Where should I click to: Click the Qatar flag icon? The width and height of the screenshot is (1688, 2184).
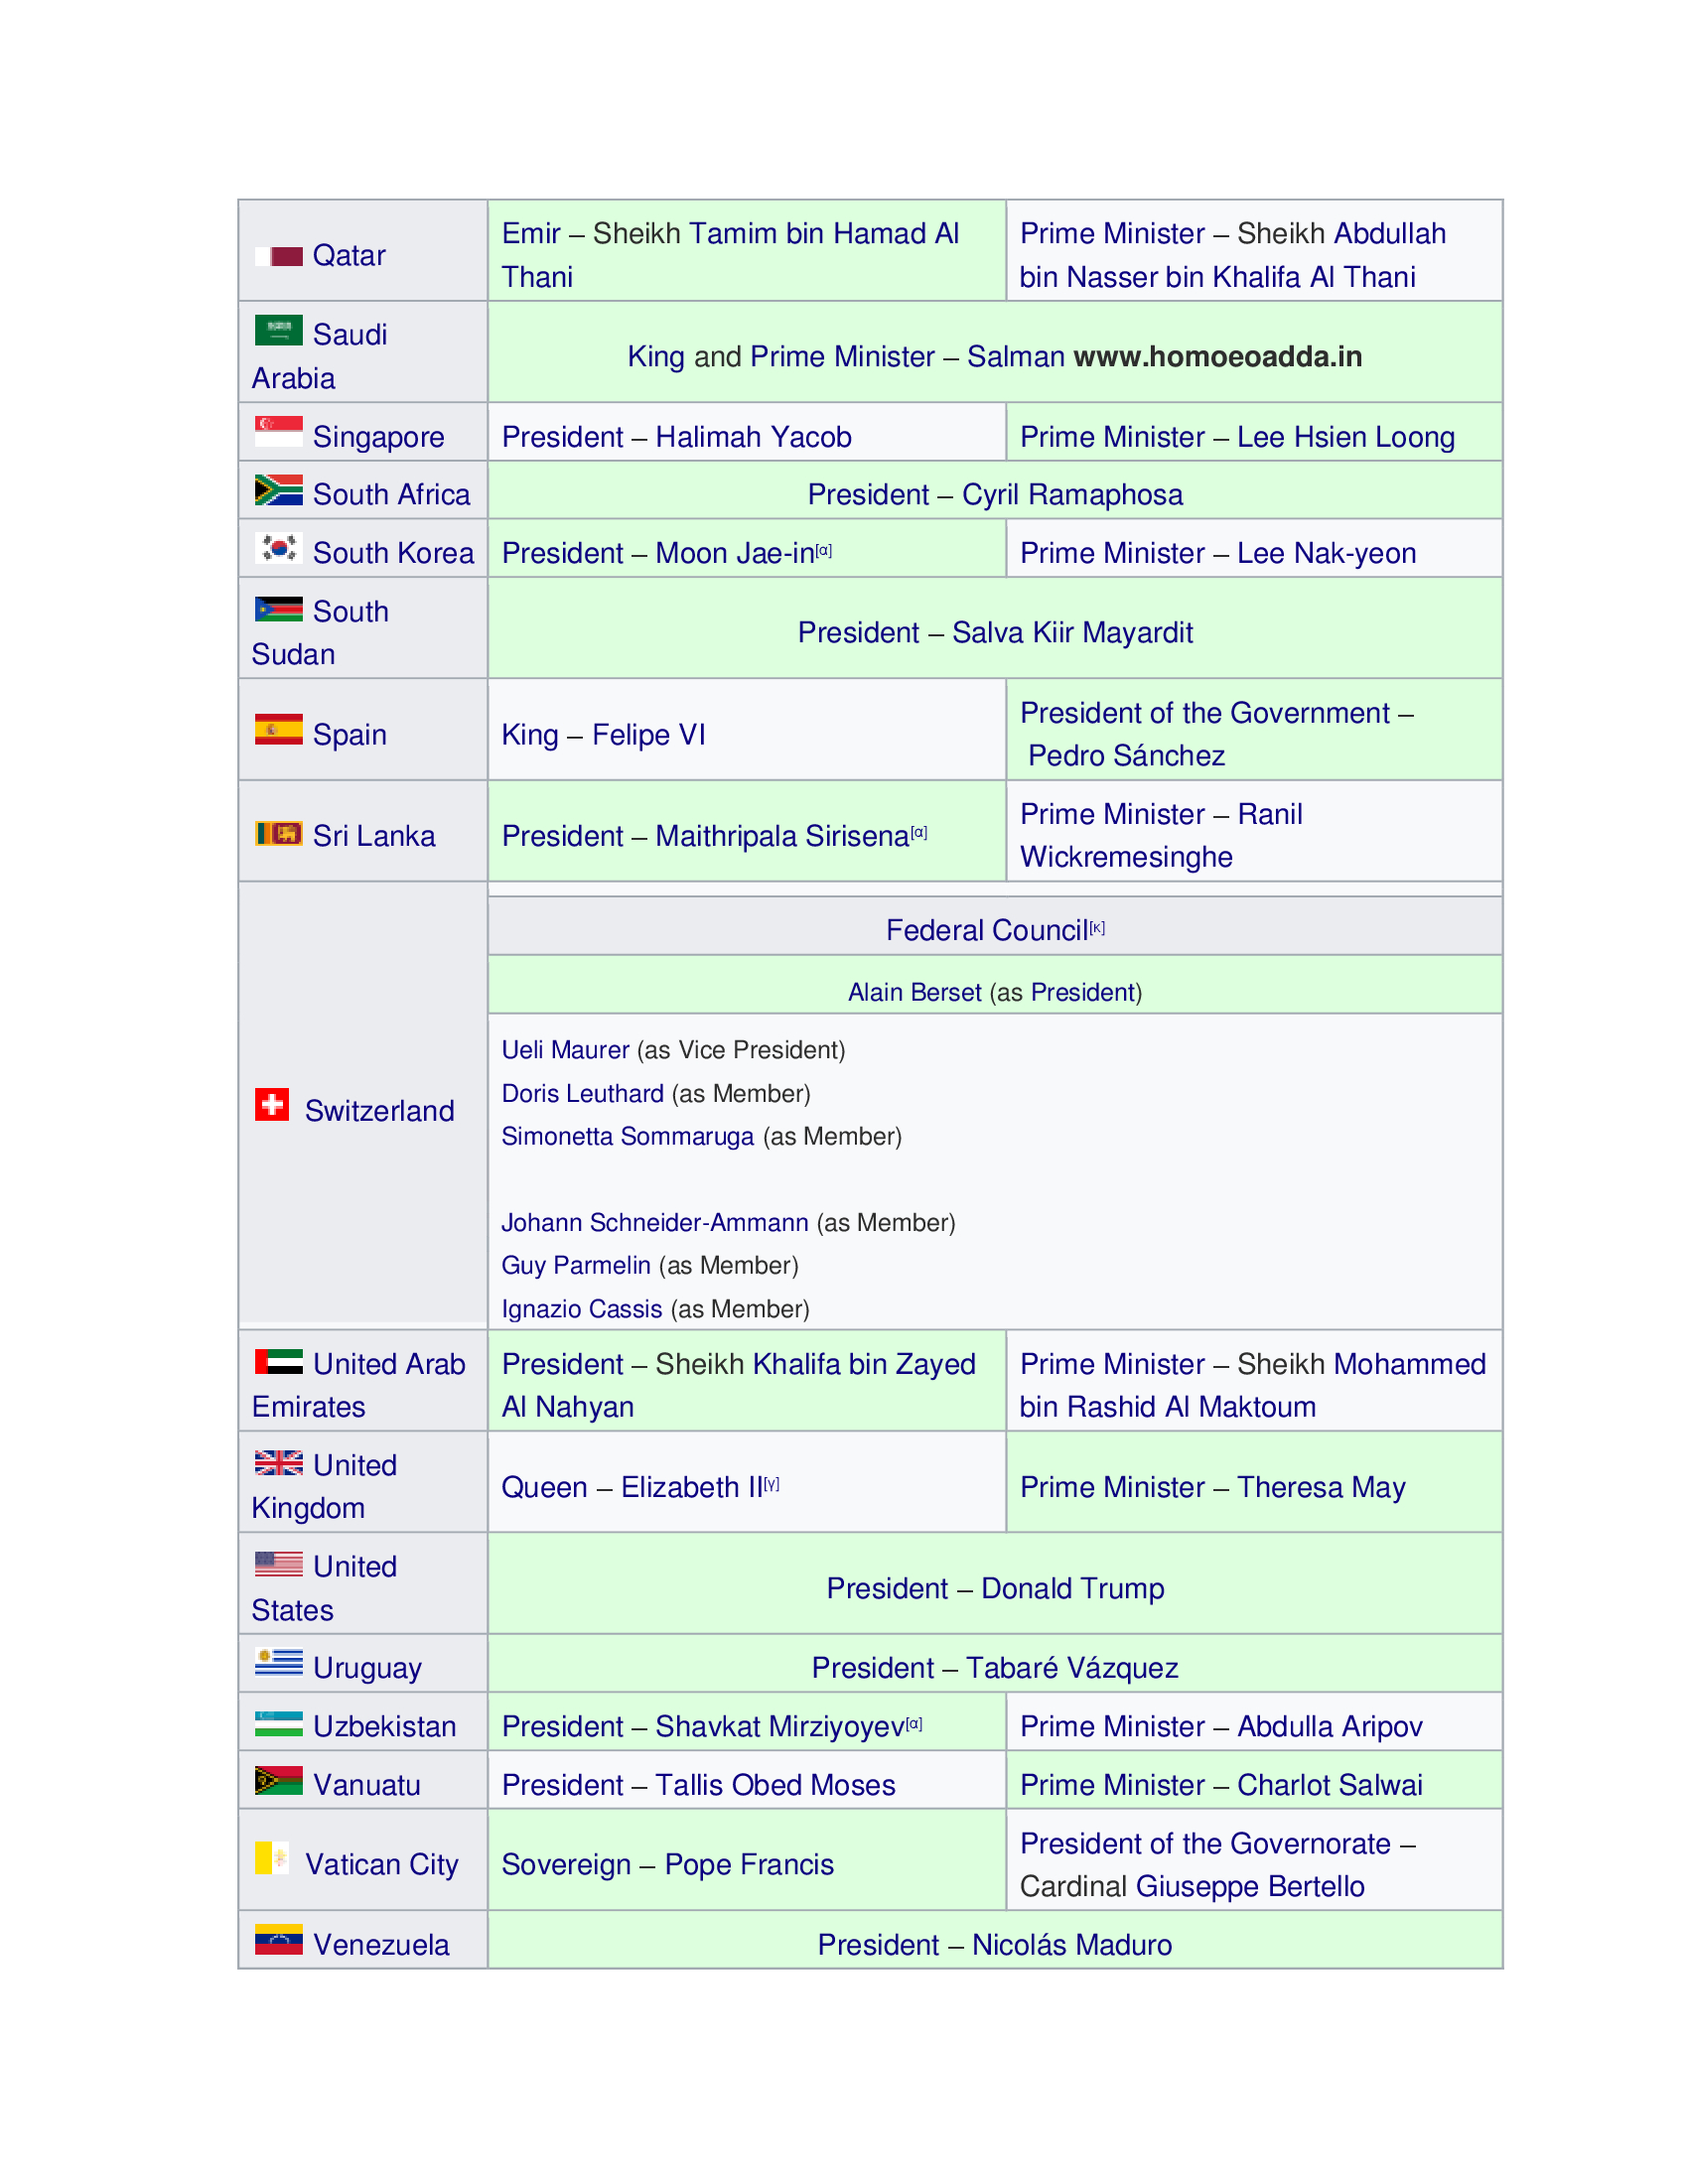(x=278, y=256)
